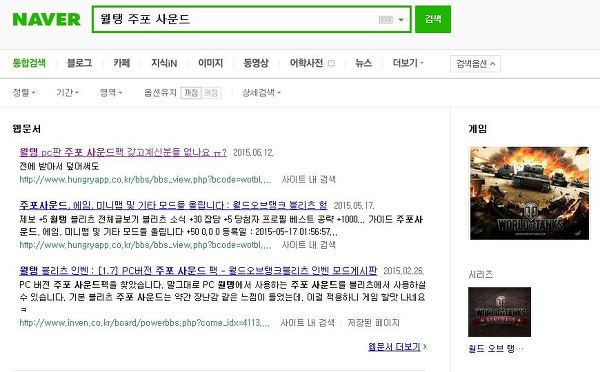Click 사이트 내 검색 for the inven.co.kr result
The width and height of the screenshot is (600, 372).
point(307,323)
